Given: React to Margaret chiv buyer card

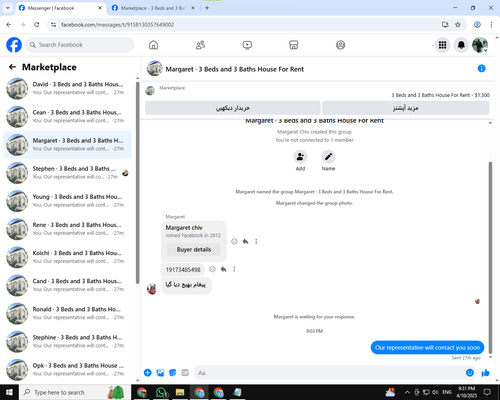Looking at the screenshot, I should pyautogui.click(x=234, y=241).
